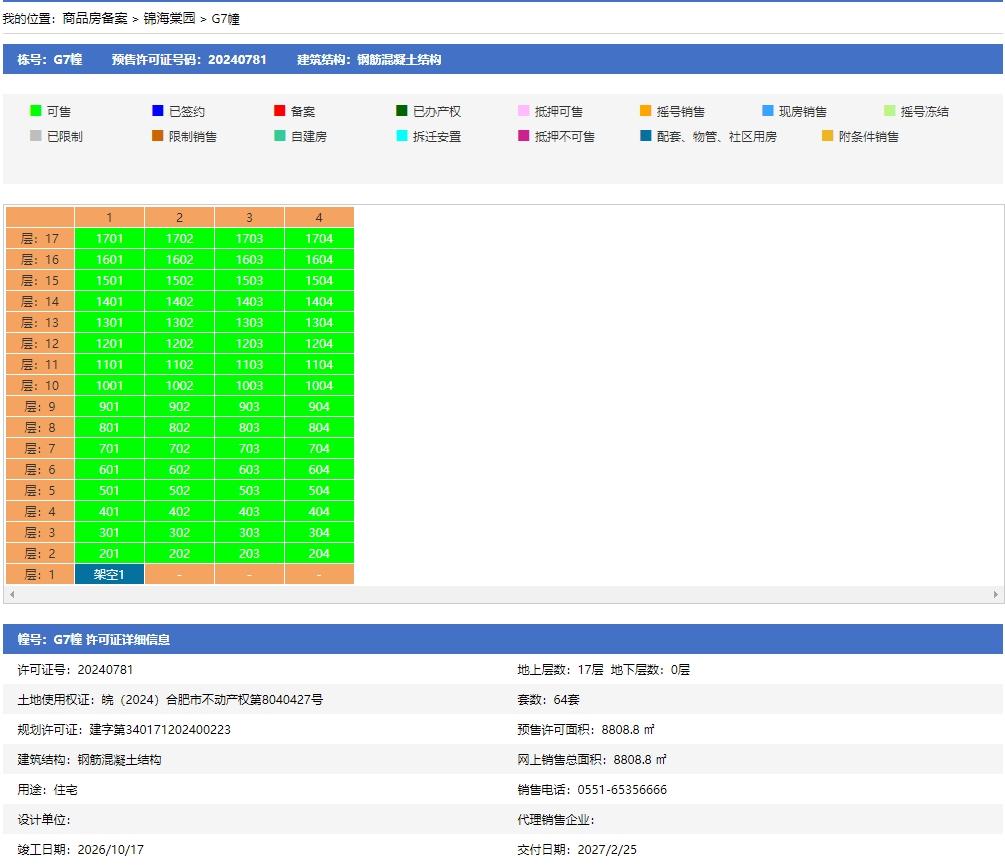The width and height of the screenshot is (1005, 868).
Task: Click the gray 已限制 legend swatch
Action: pyautogui.click(x=36, y=136)
